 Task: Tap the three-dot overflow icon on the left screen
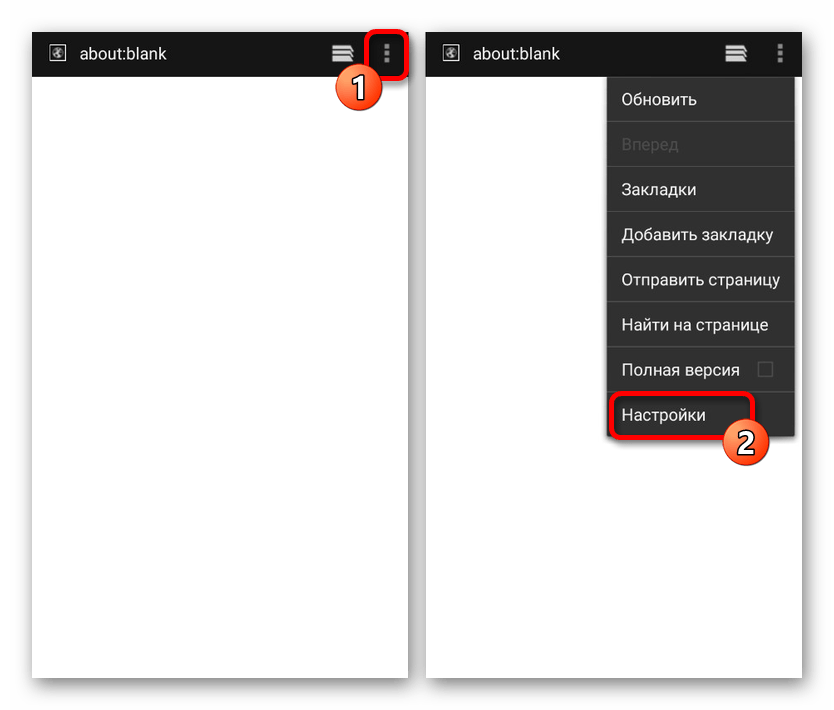tap(387, 54)
